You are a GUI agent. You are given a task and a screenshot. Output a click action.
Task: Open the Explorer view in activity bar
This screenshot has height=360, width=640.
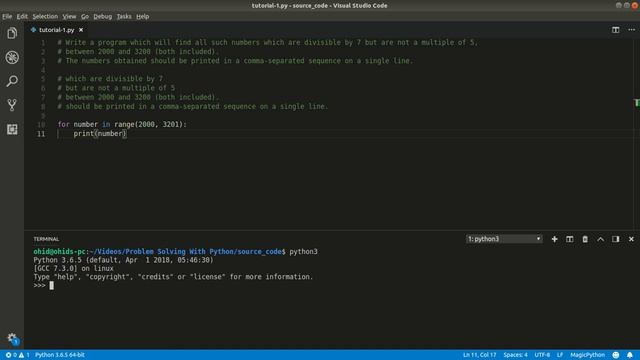click(12, 33)
